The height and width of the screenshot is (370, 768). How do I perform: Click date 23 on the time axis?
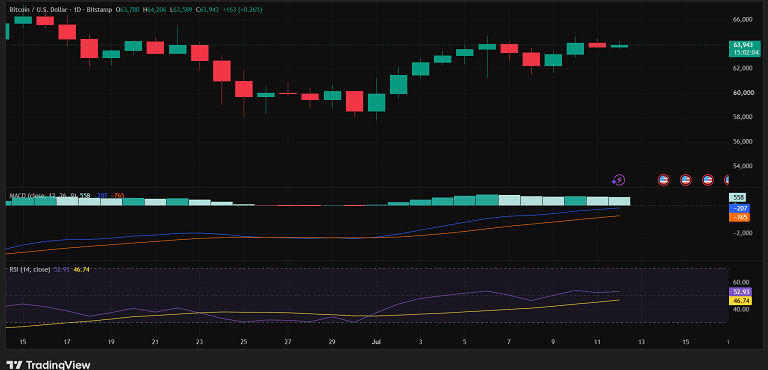[199, 342]
